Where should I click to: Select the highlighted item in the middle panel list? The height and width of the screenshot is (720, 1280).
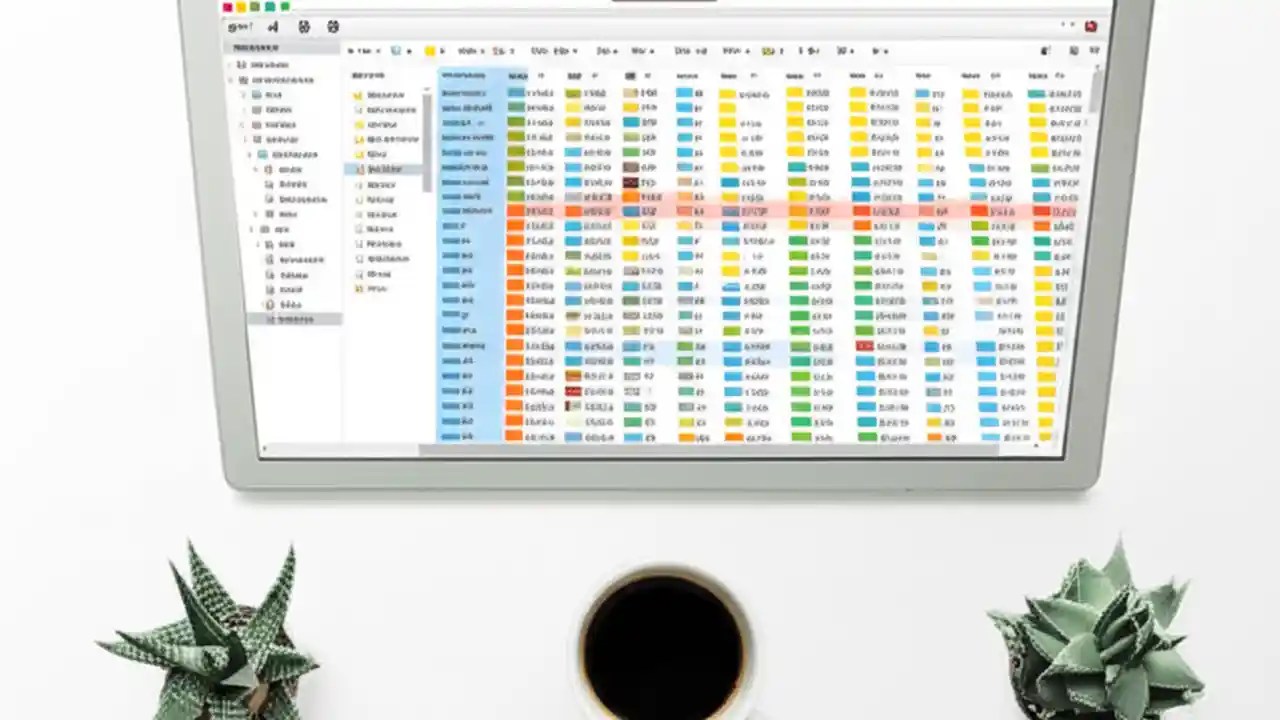coord(390,170)
